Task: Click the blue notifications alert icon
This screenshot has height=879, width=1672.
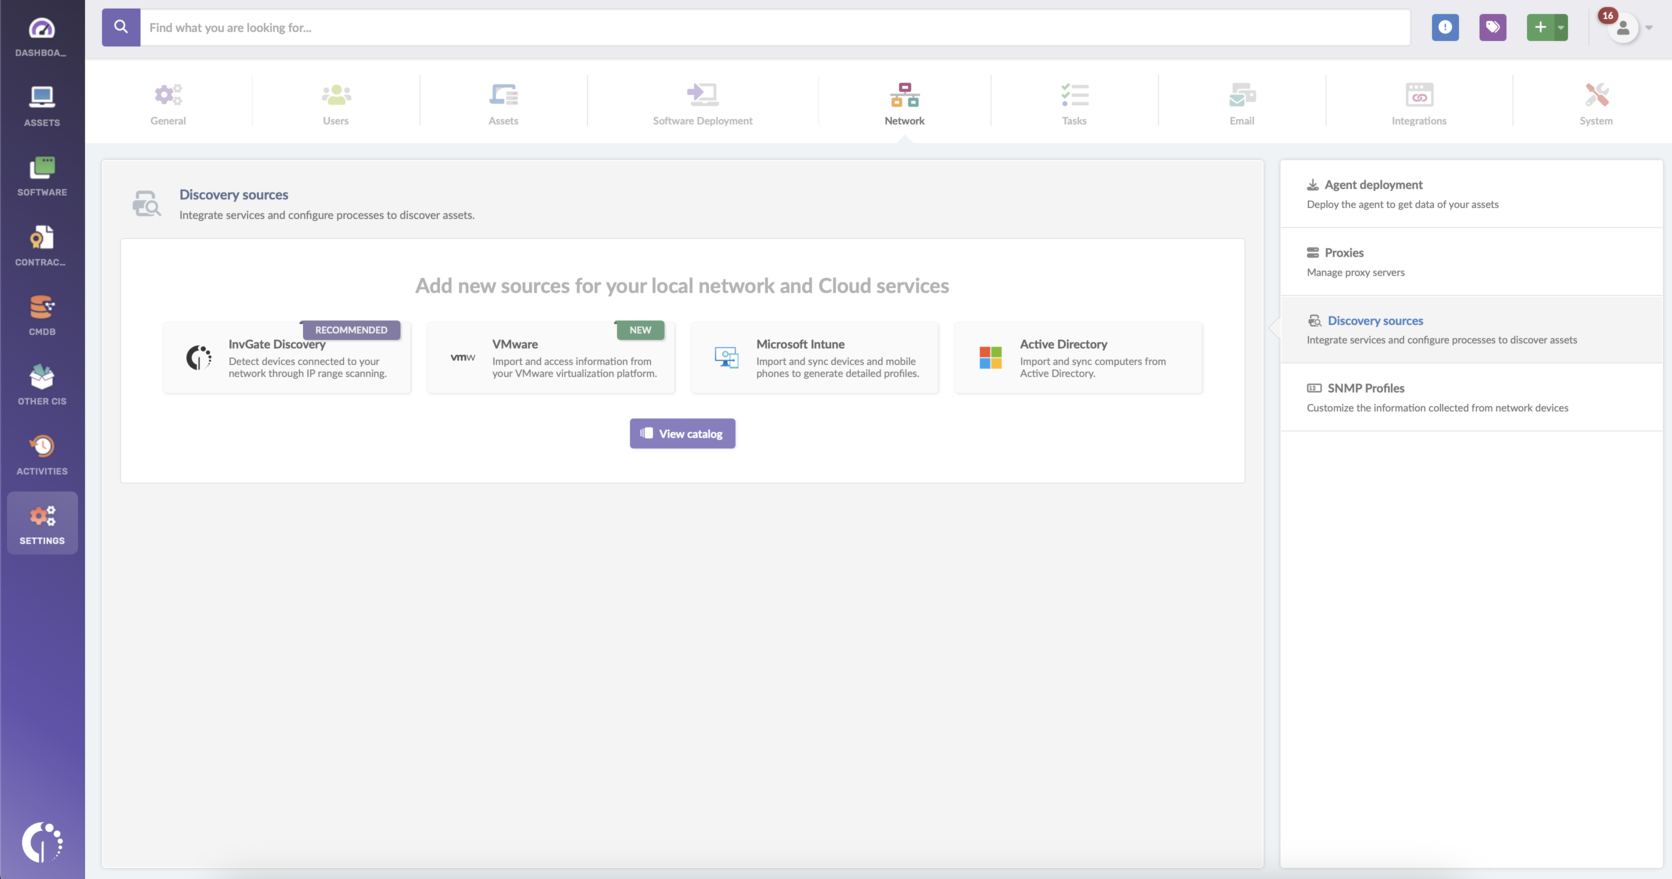Action: (x=1445, y=28)
